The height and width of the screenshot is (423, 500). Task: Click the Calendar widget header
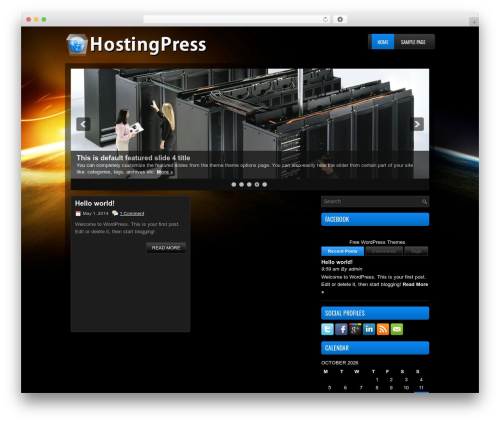tap(375, 348)
